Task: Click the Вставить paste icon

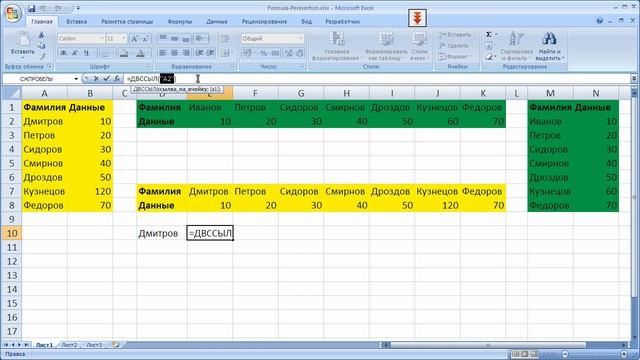Action: click(23, 40)
